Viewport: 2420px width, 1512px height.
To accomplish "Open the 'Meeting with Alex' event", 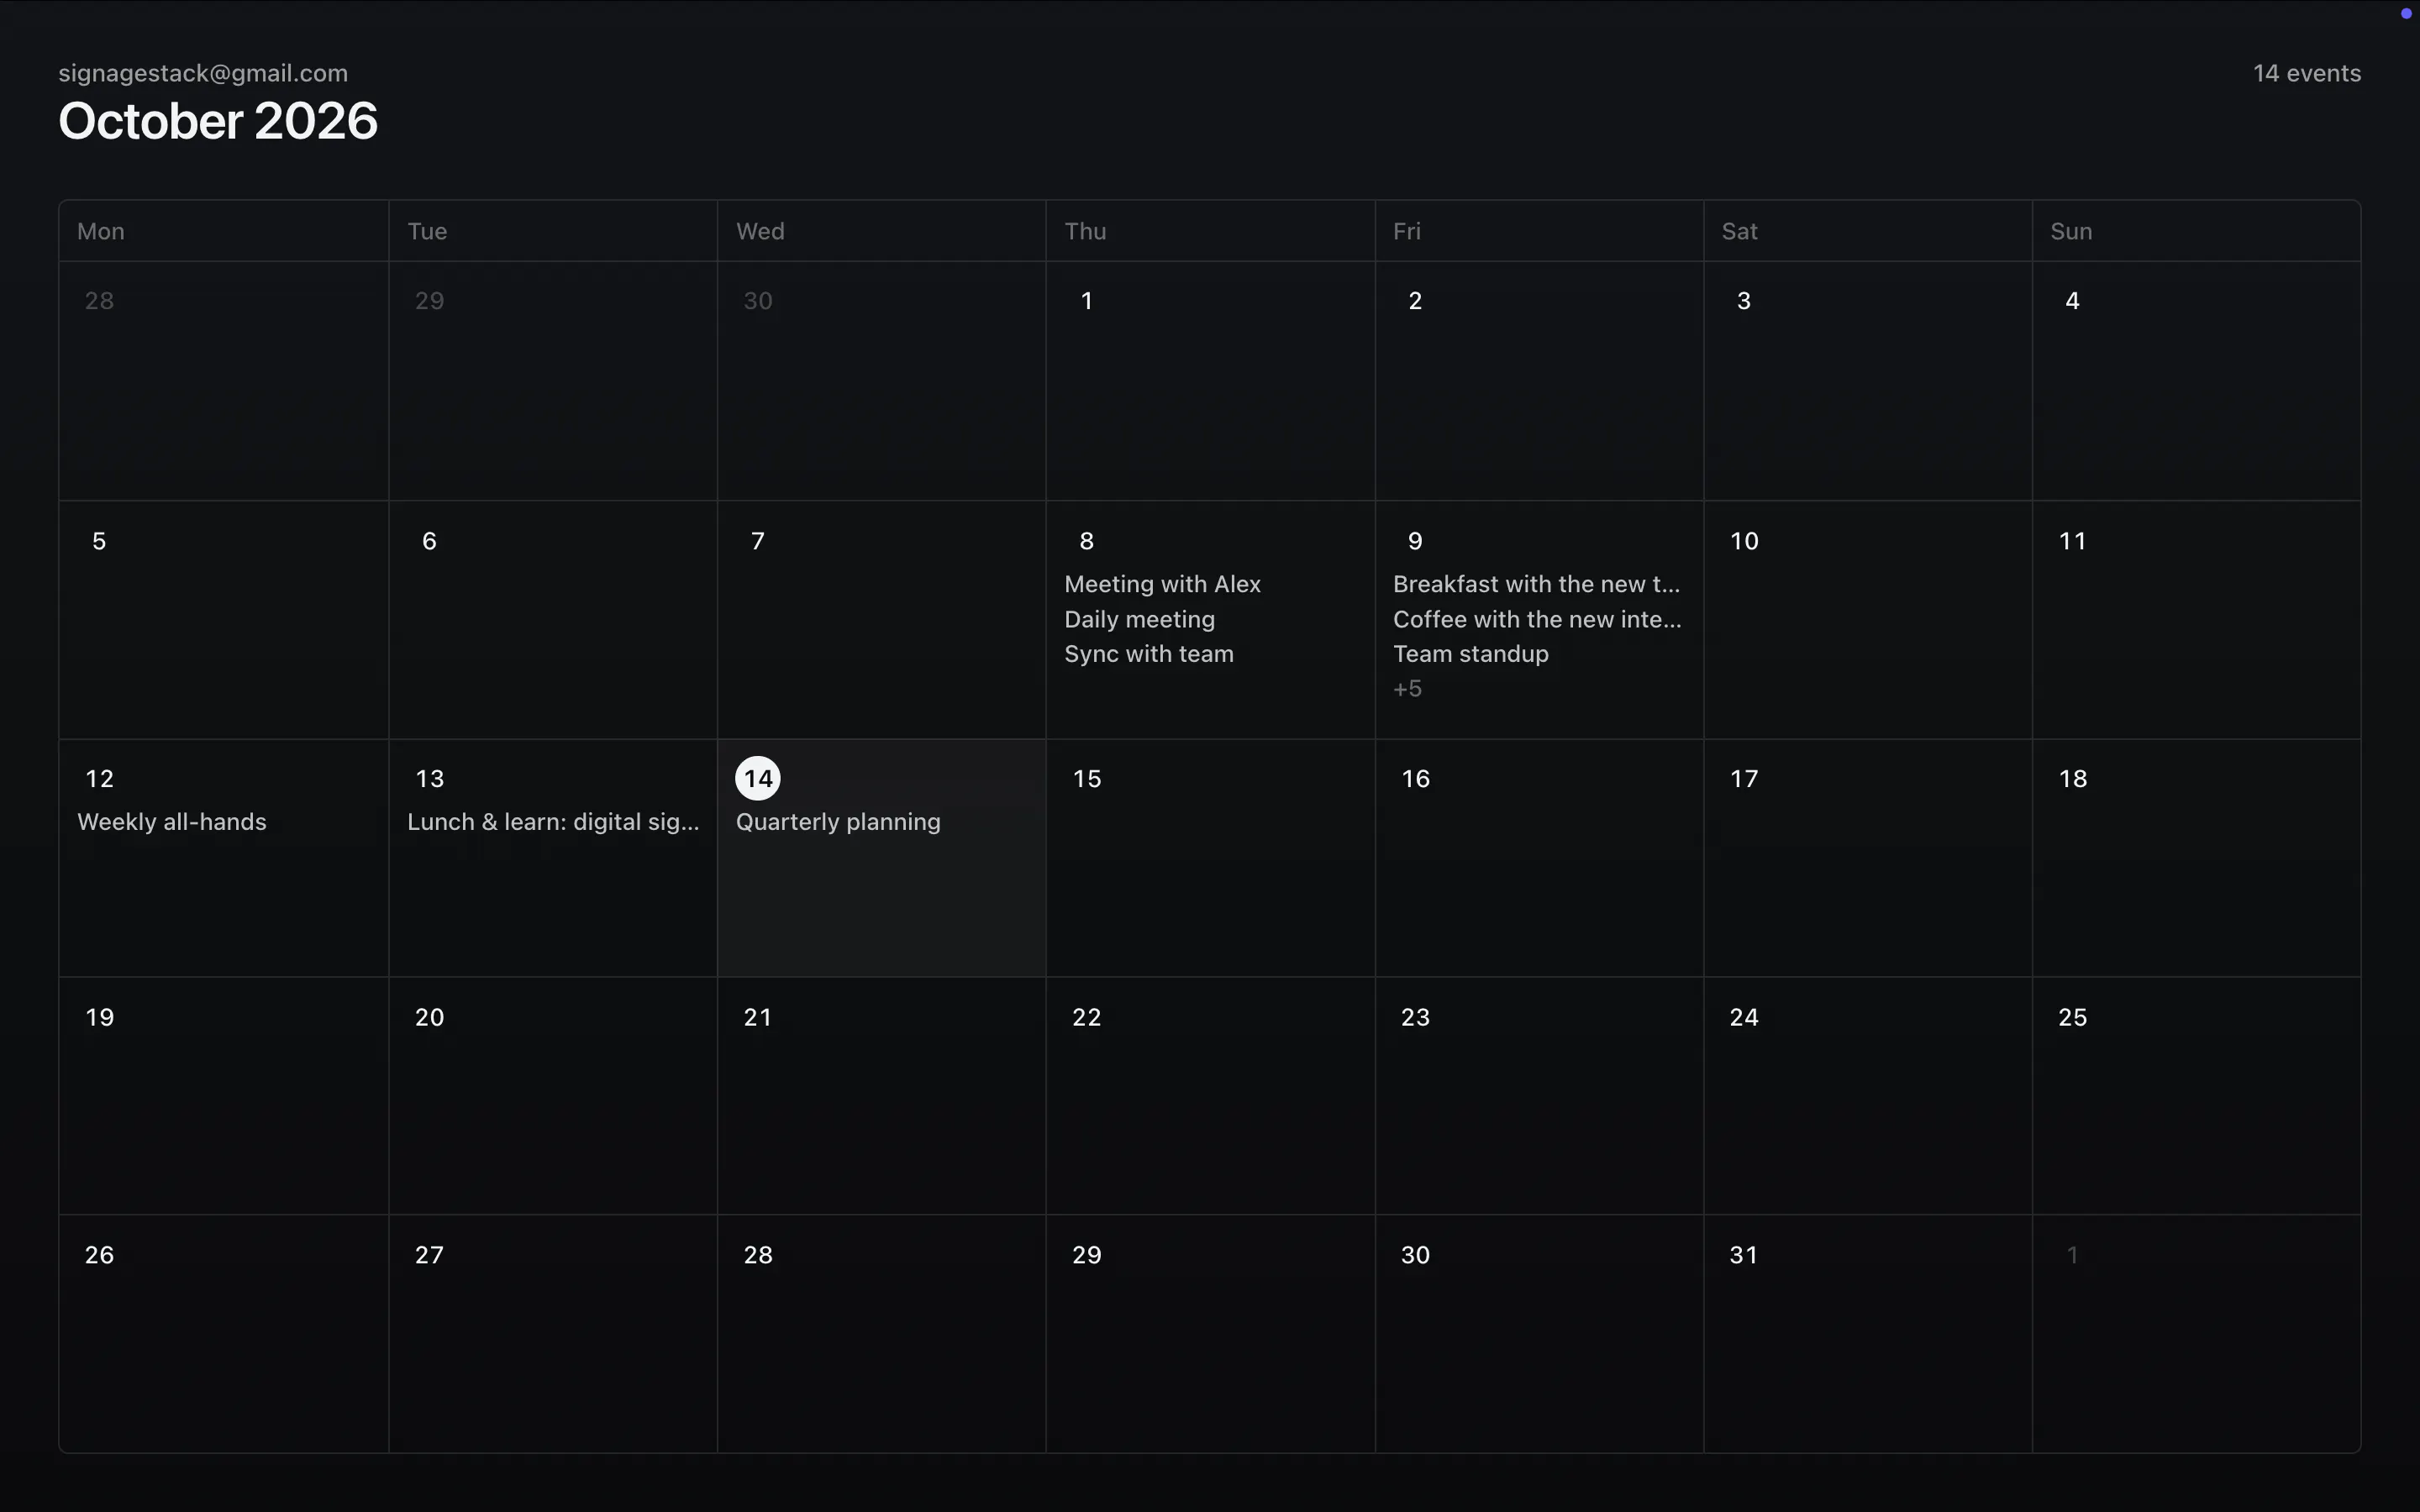I will pos(1162,584).
